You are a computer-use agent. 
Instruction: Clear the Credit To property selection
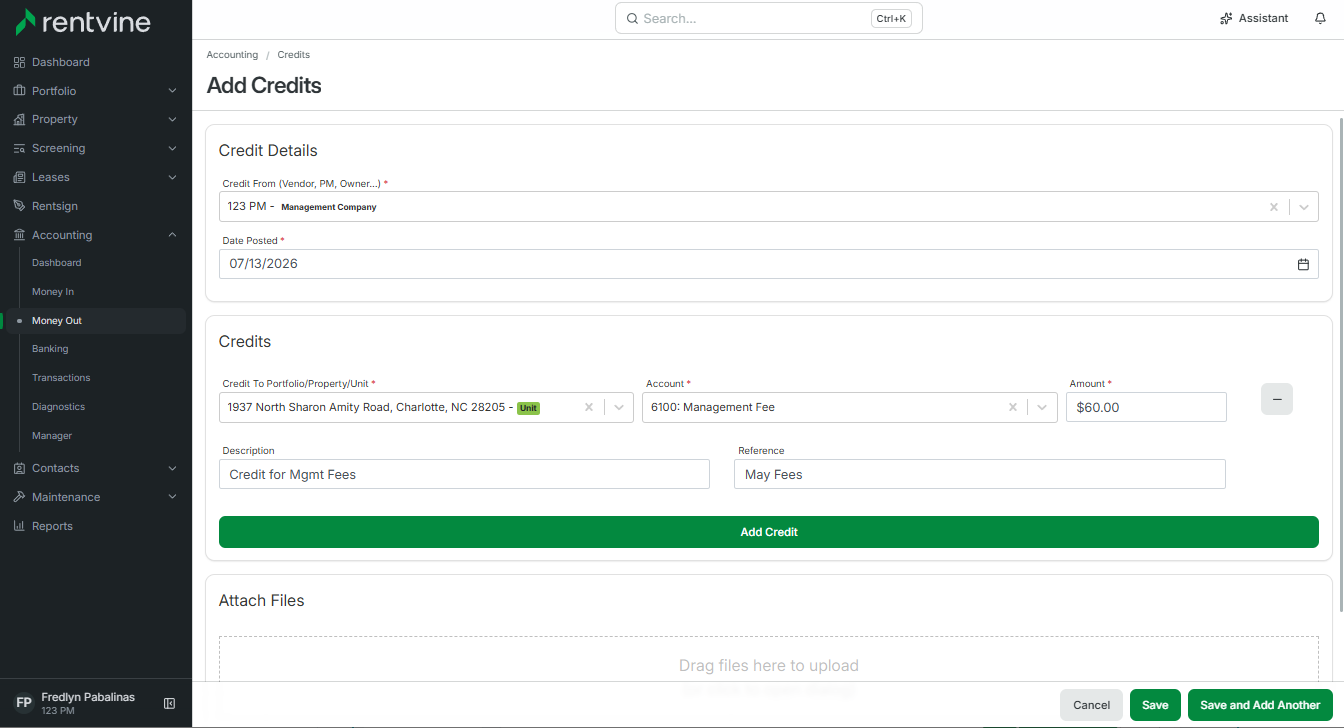(589, 407)
